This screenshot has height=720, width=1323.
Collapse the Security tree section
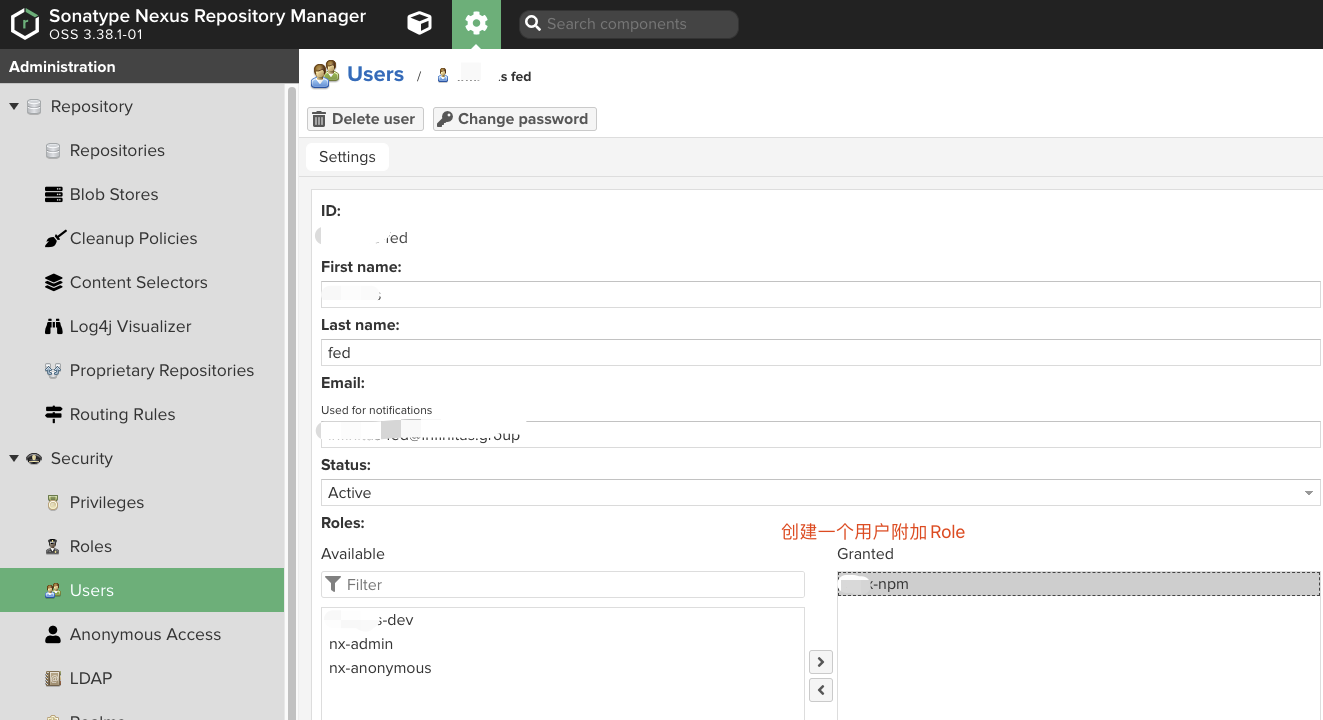pos(14,458)
